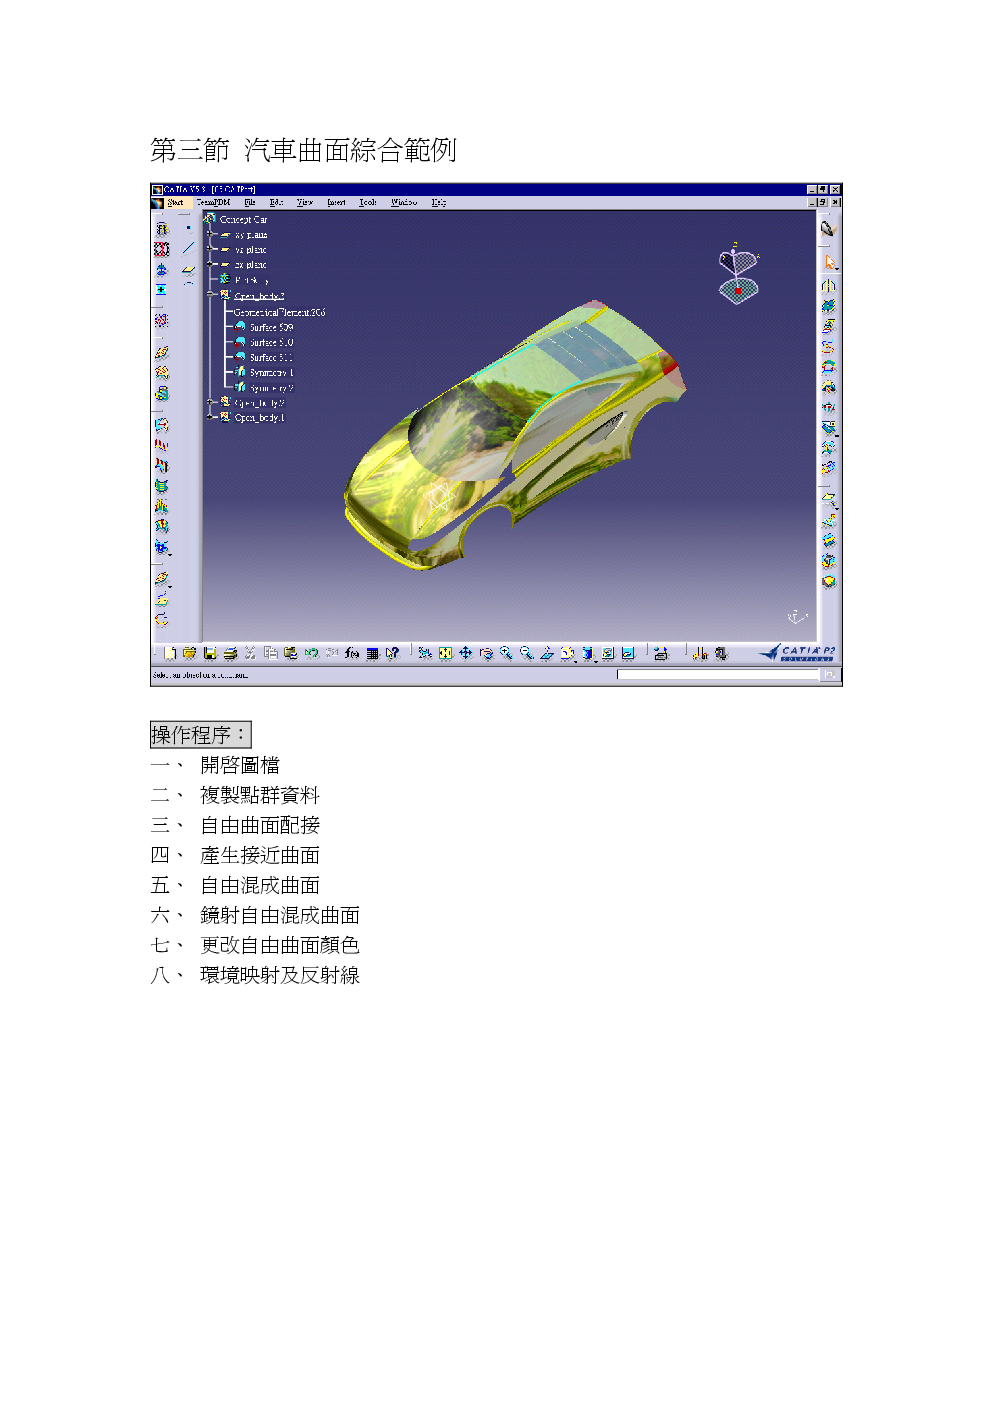Click the Select arrow tool on right toolbar
This screenshot has height=1403, width=992.
click(829, 262)
